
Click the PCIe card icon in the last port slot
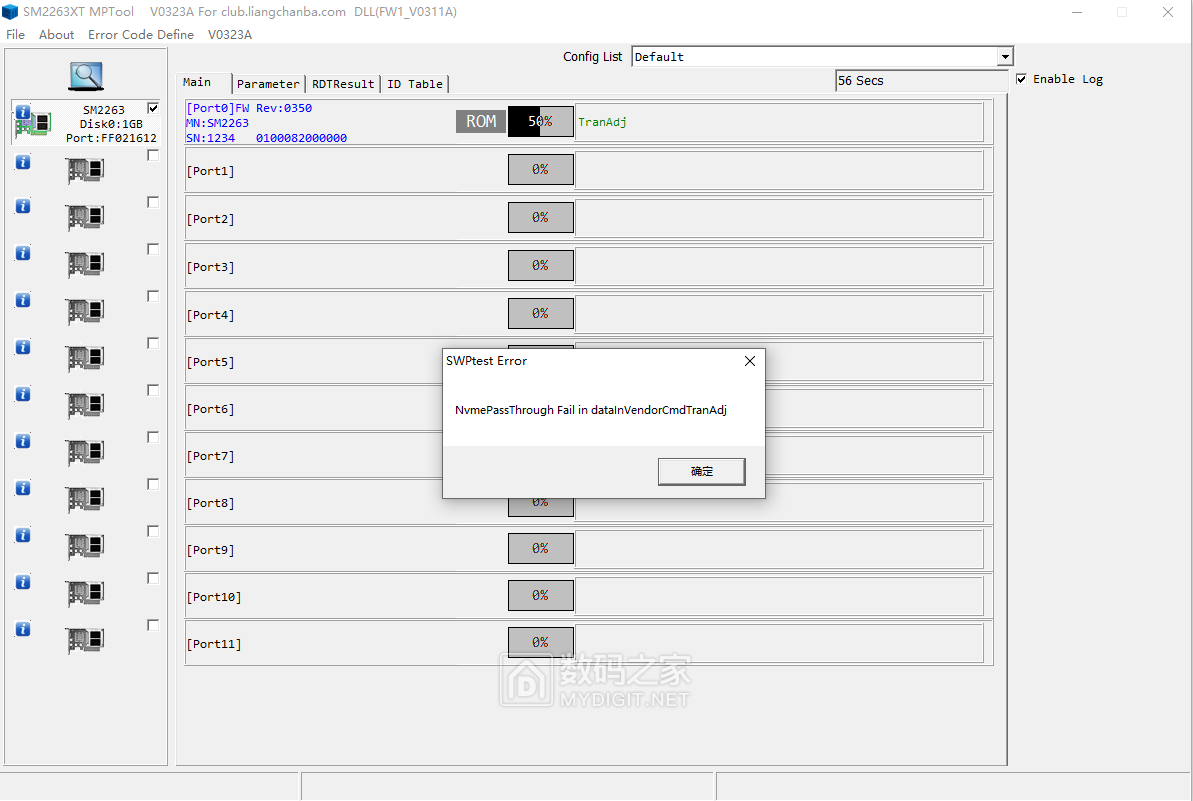85,640
